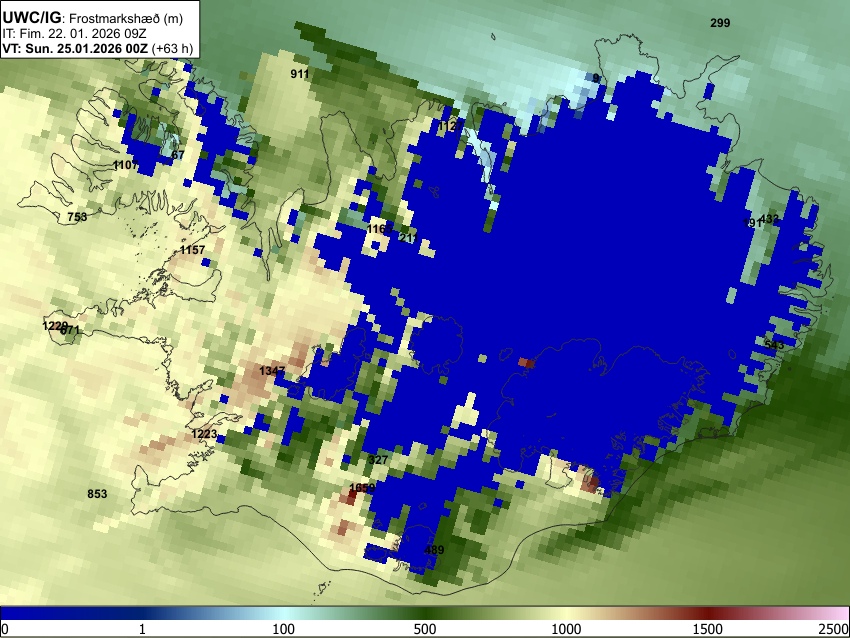The image size is (850, 638).
Task: Click the map value 1659
Action: tap(362, 488)
